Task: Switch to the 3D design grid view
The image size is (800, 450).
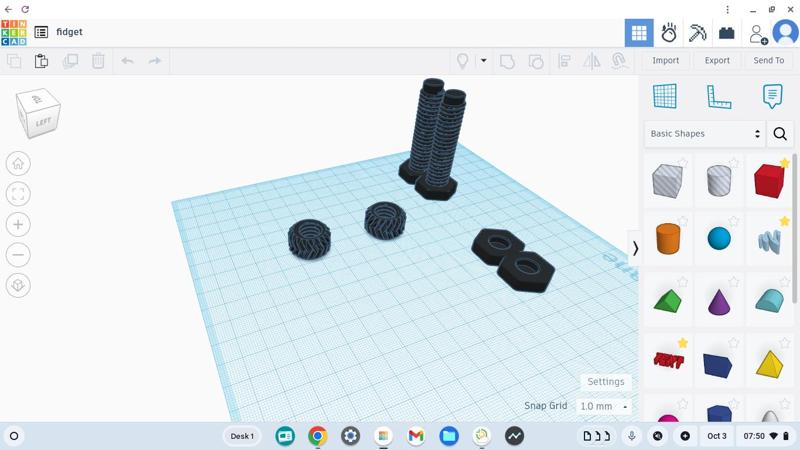Action: tap(639, 33)
